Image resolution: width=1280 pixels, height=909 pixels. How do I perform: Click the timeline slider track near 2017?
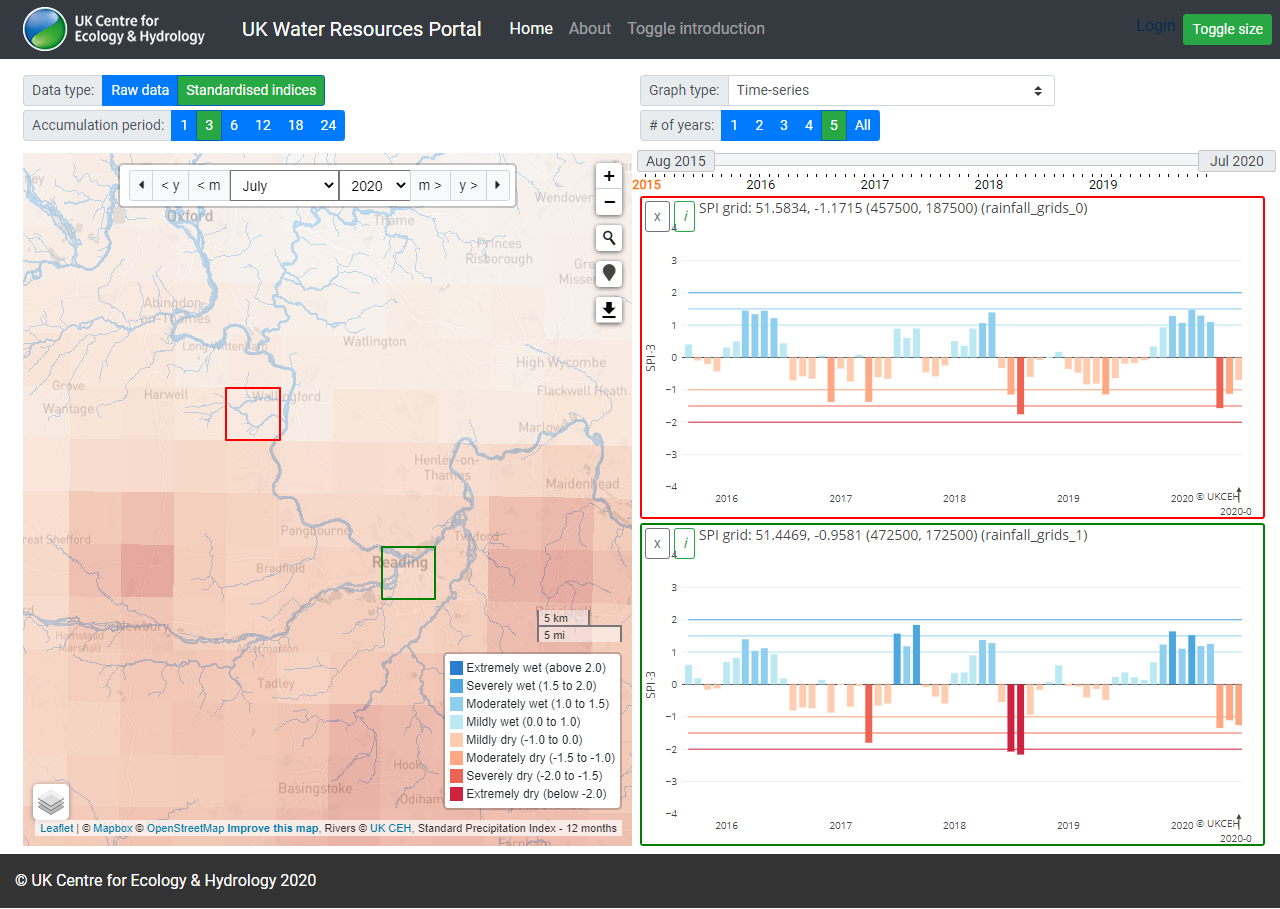click(875, 161)
